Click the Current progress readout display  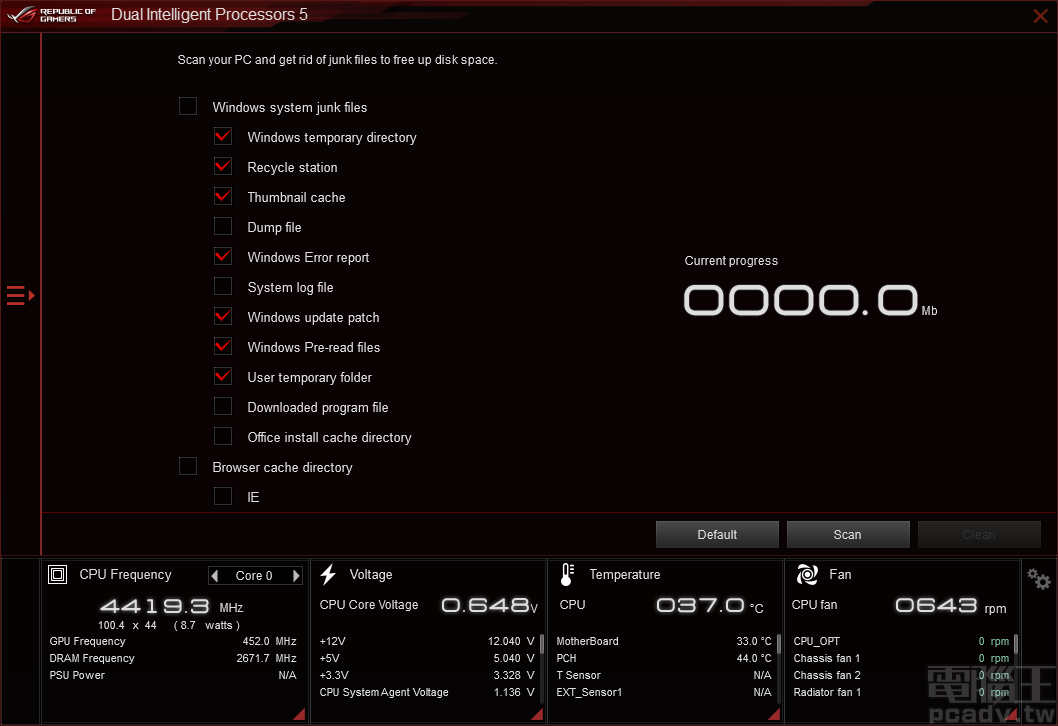coord(800,299)
